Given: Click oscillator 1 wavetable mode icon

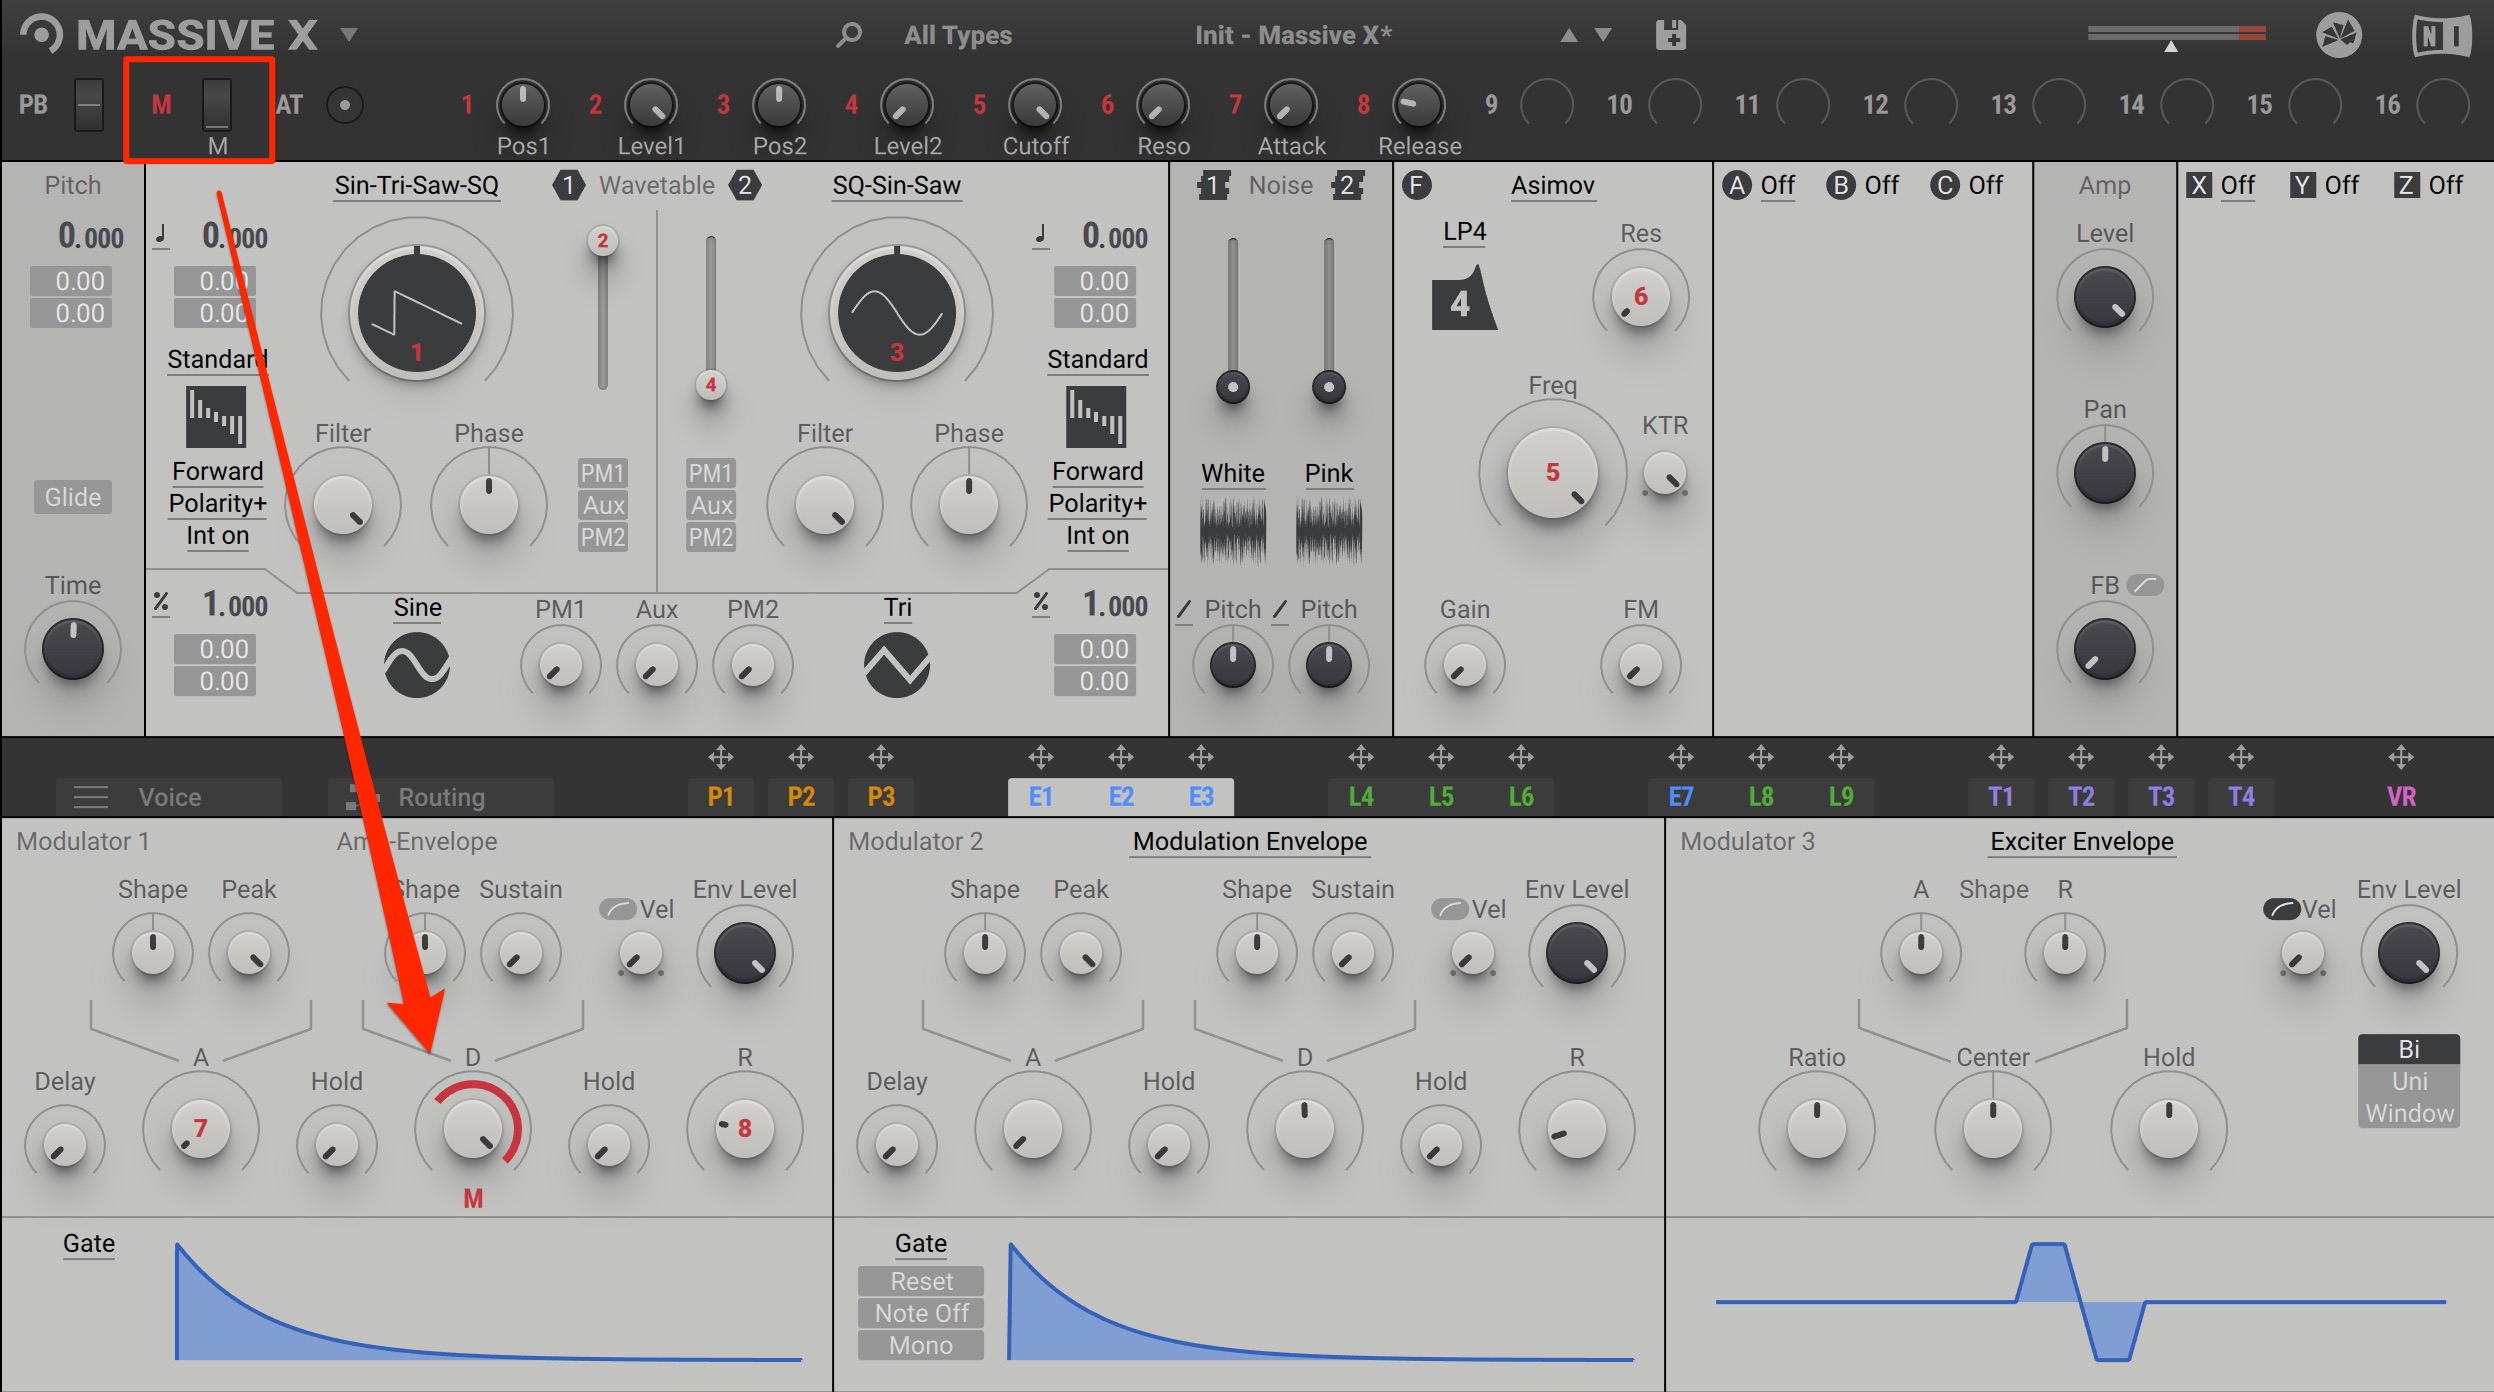Looking at the screenshot, I should click(216, 417).
